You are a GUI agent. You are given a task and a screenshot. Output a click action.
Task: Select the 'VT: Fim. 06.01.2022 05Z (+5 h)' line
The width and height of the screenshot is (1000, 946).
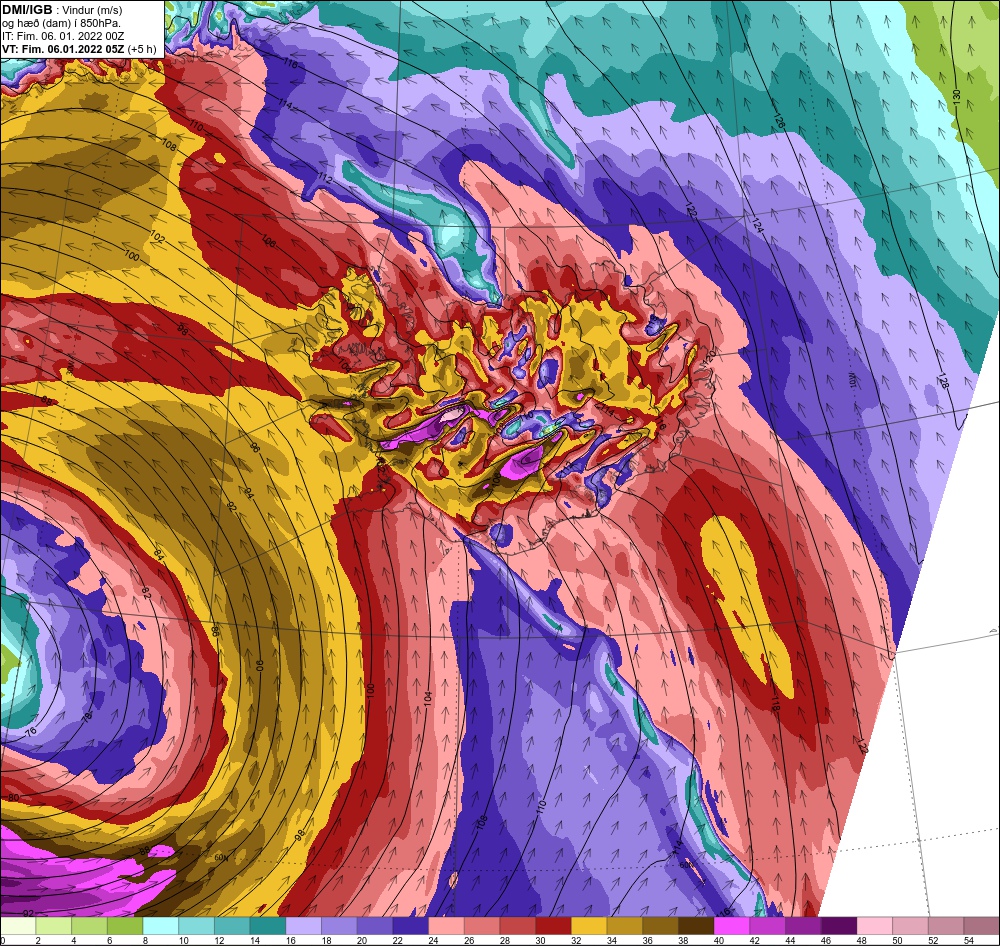pos(79,49)
